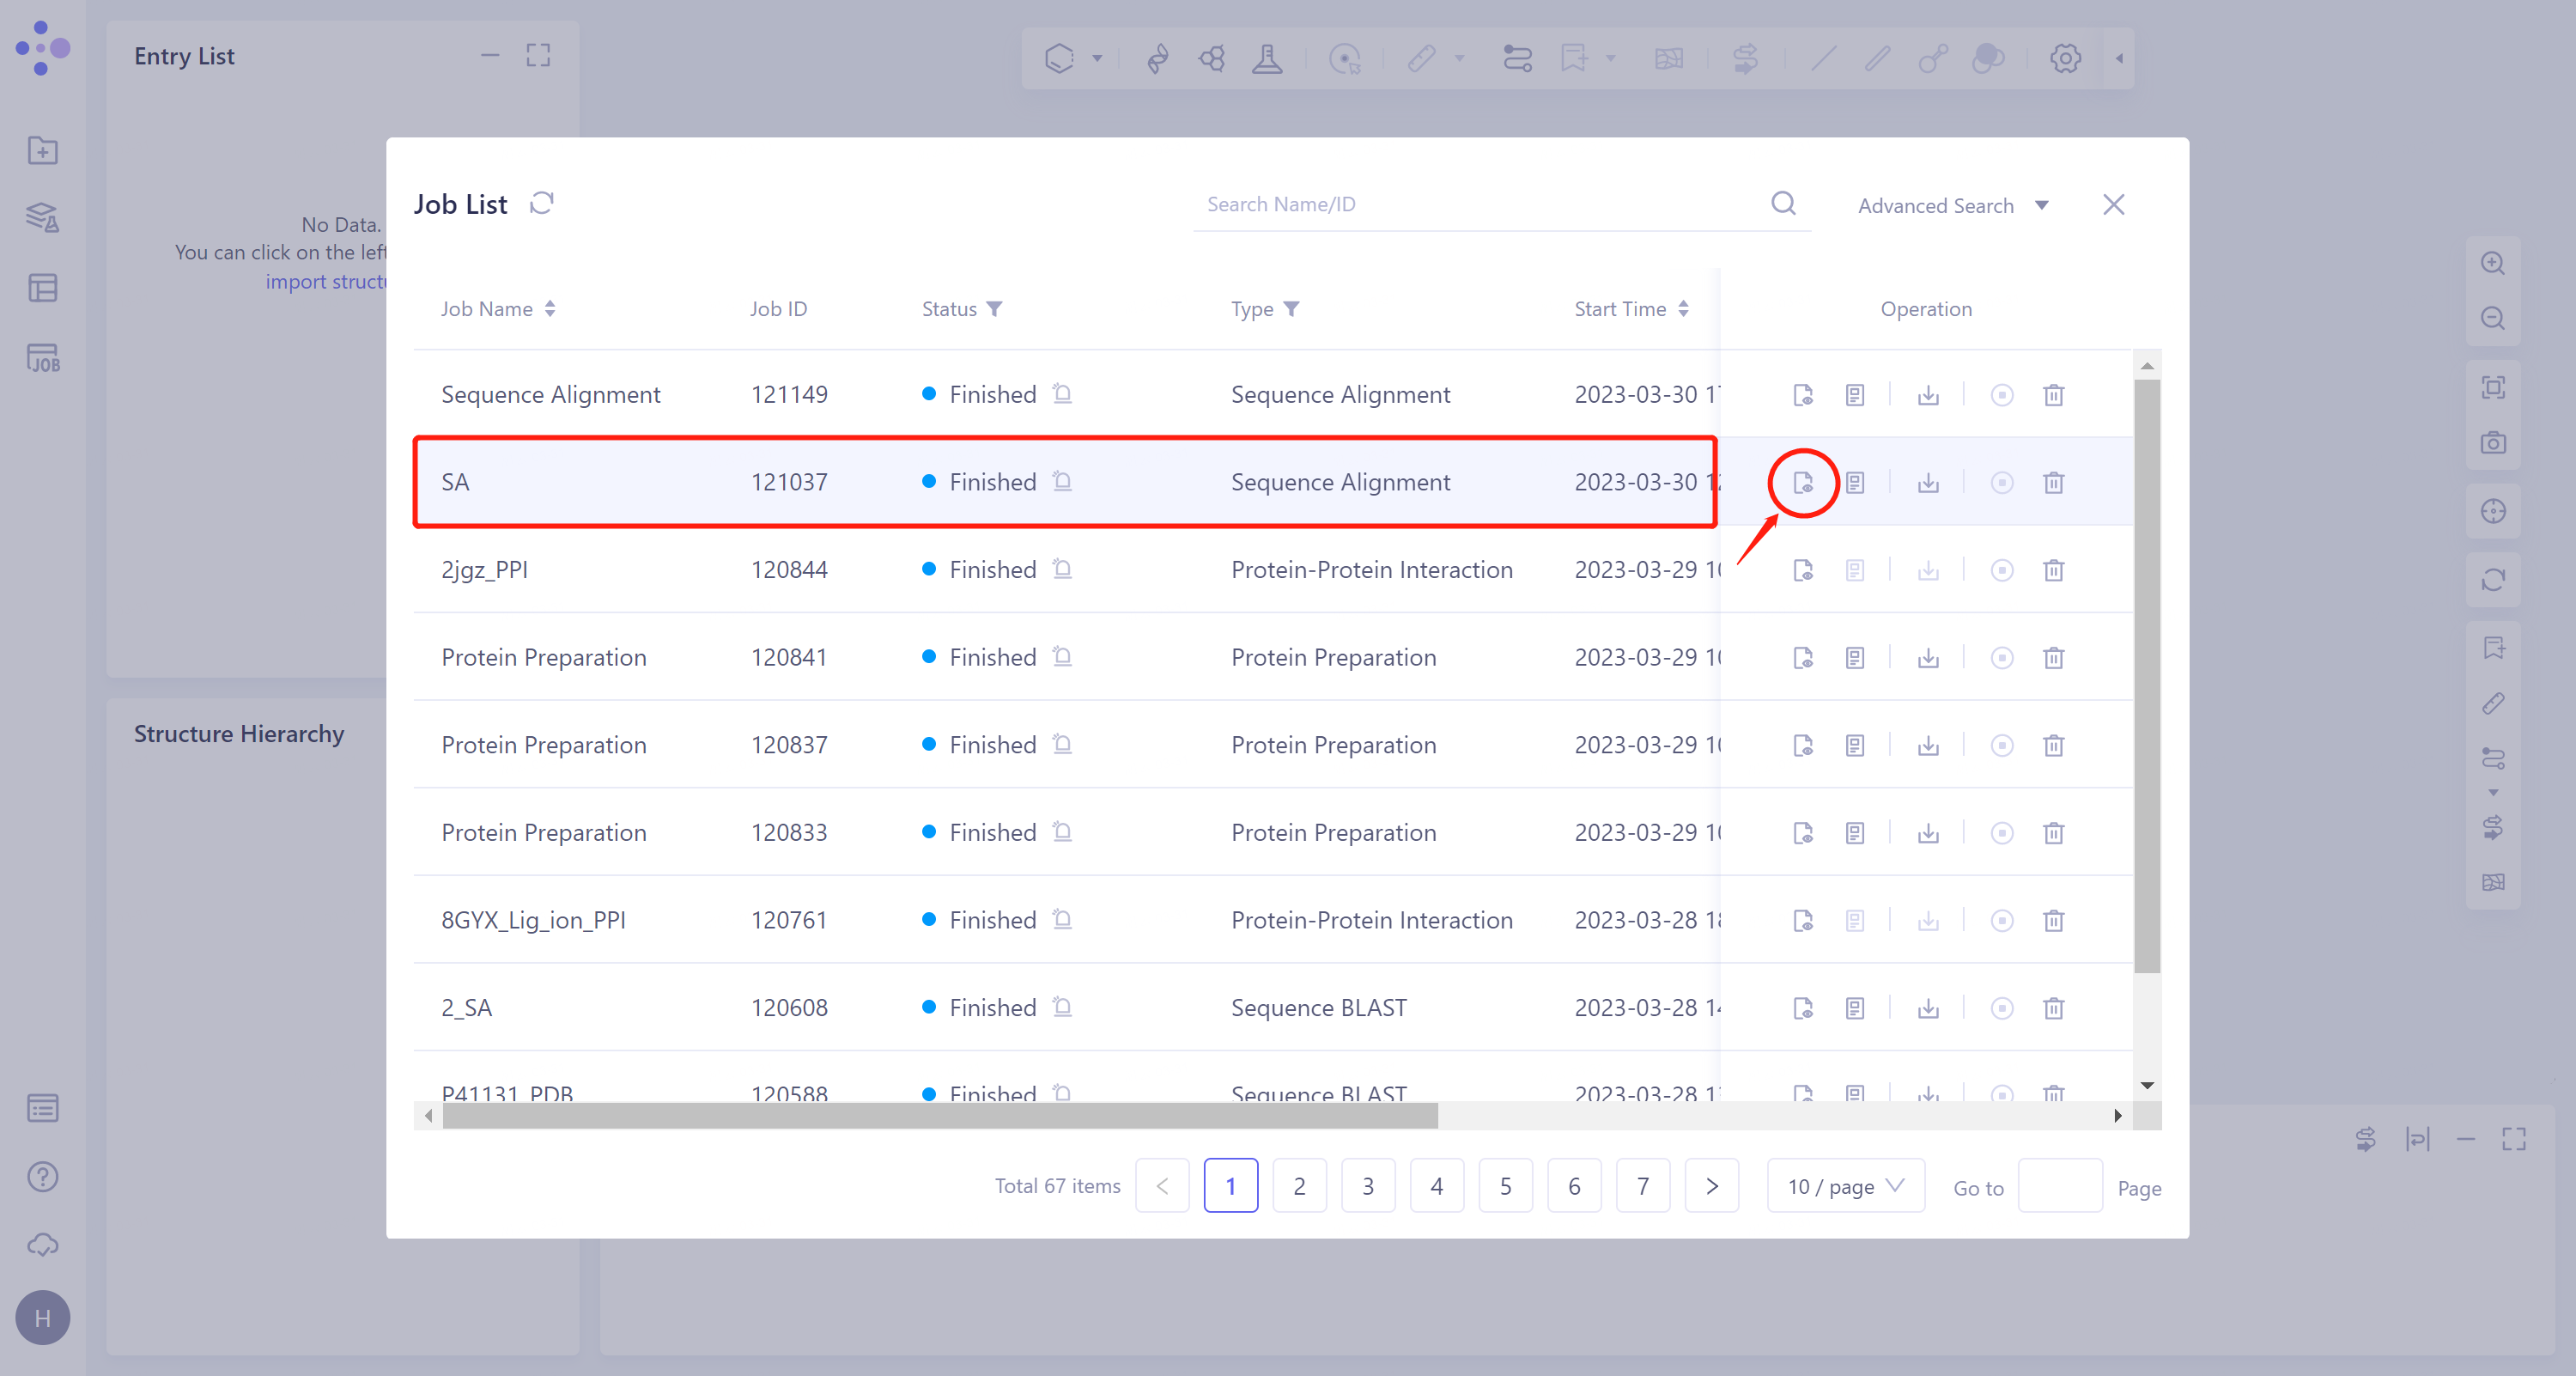The image size is (2576, 1376).
Task: Download results for the Sequence Alignment job 121149
Action: (x=1928, y=395)
